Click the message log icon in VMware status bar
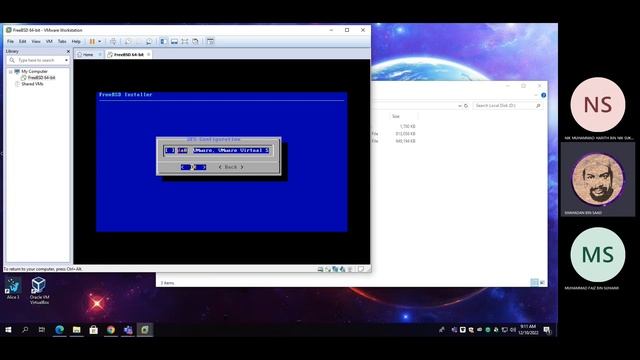This screenshot has height=360, width=640. coord(361,269)
